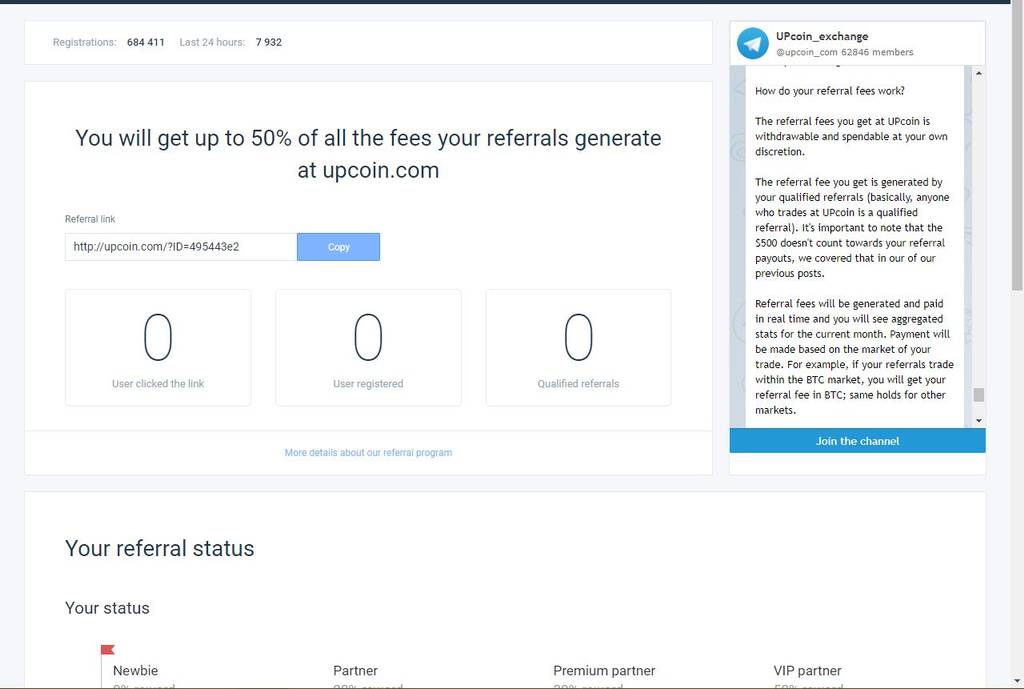
Task: Click the Last 24 hours count 7 932
Action: 269,43
